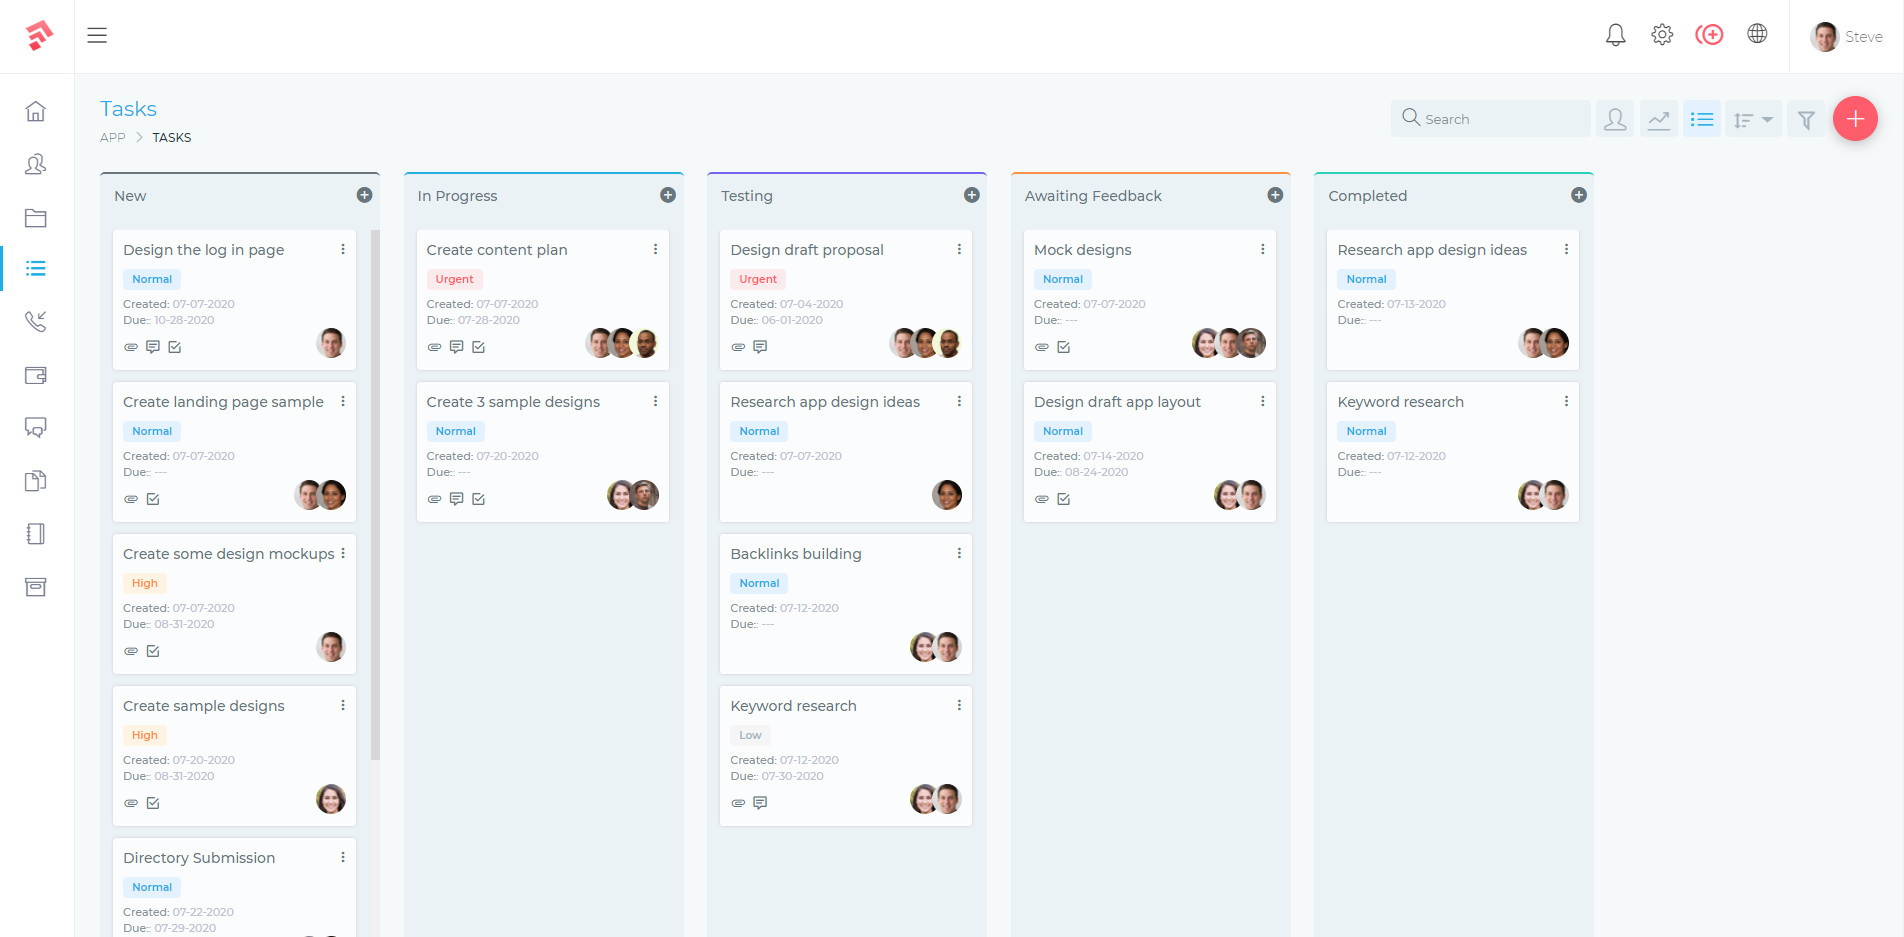Image resolution: width=1904 pixels, height=937 pixels.
Task: Open the checklist on 'Create content plan' card
Action: click(479, 346)
